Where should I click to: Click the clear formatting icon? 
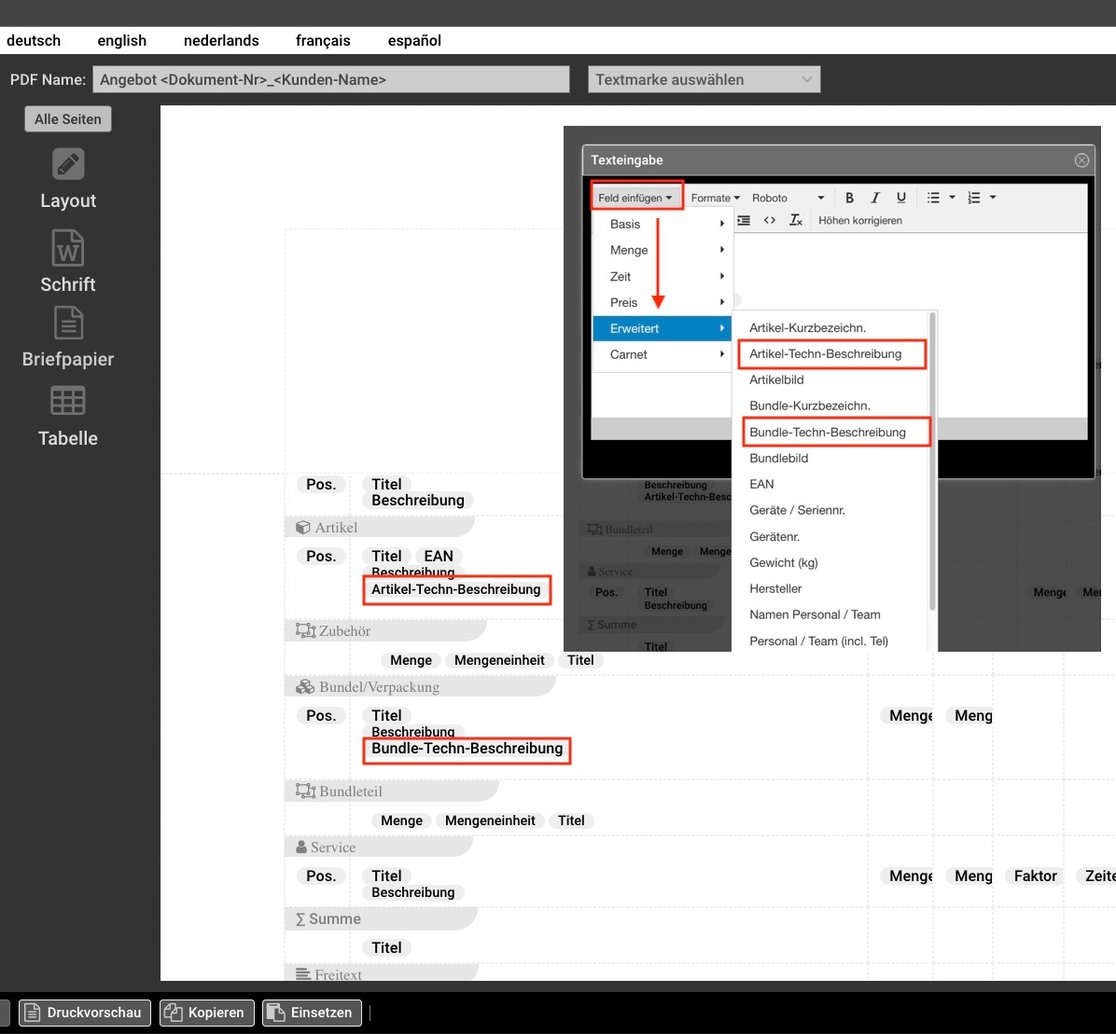point(795,220)
